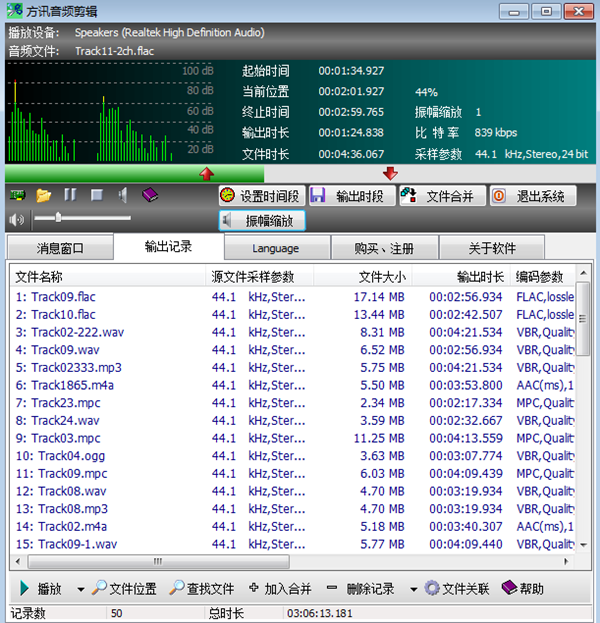Select row 8: Track24.wav

coord(292,420)
